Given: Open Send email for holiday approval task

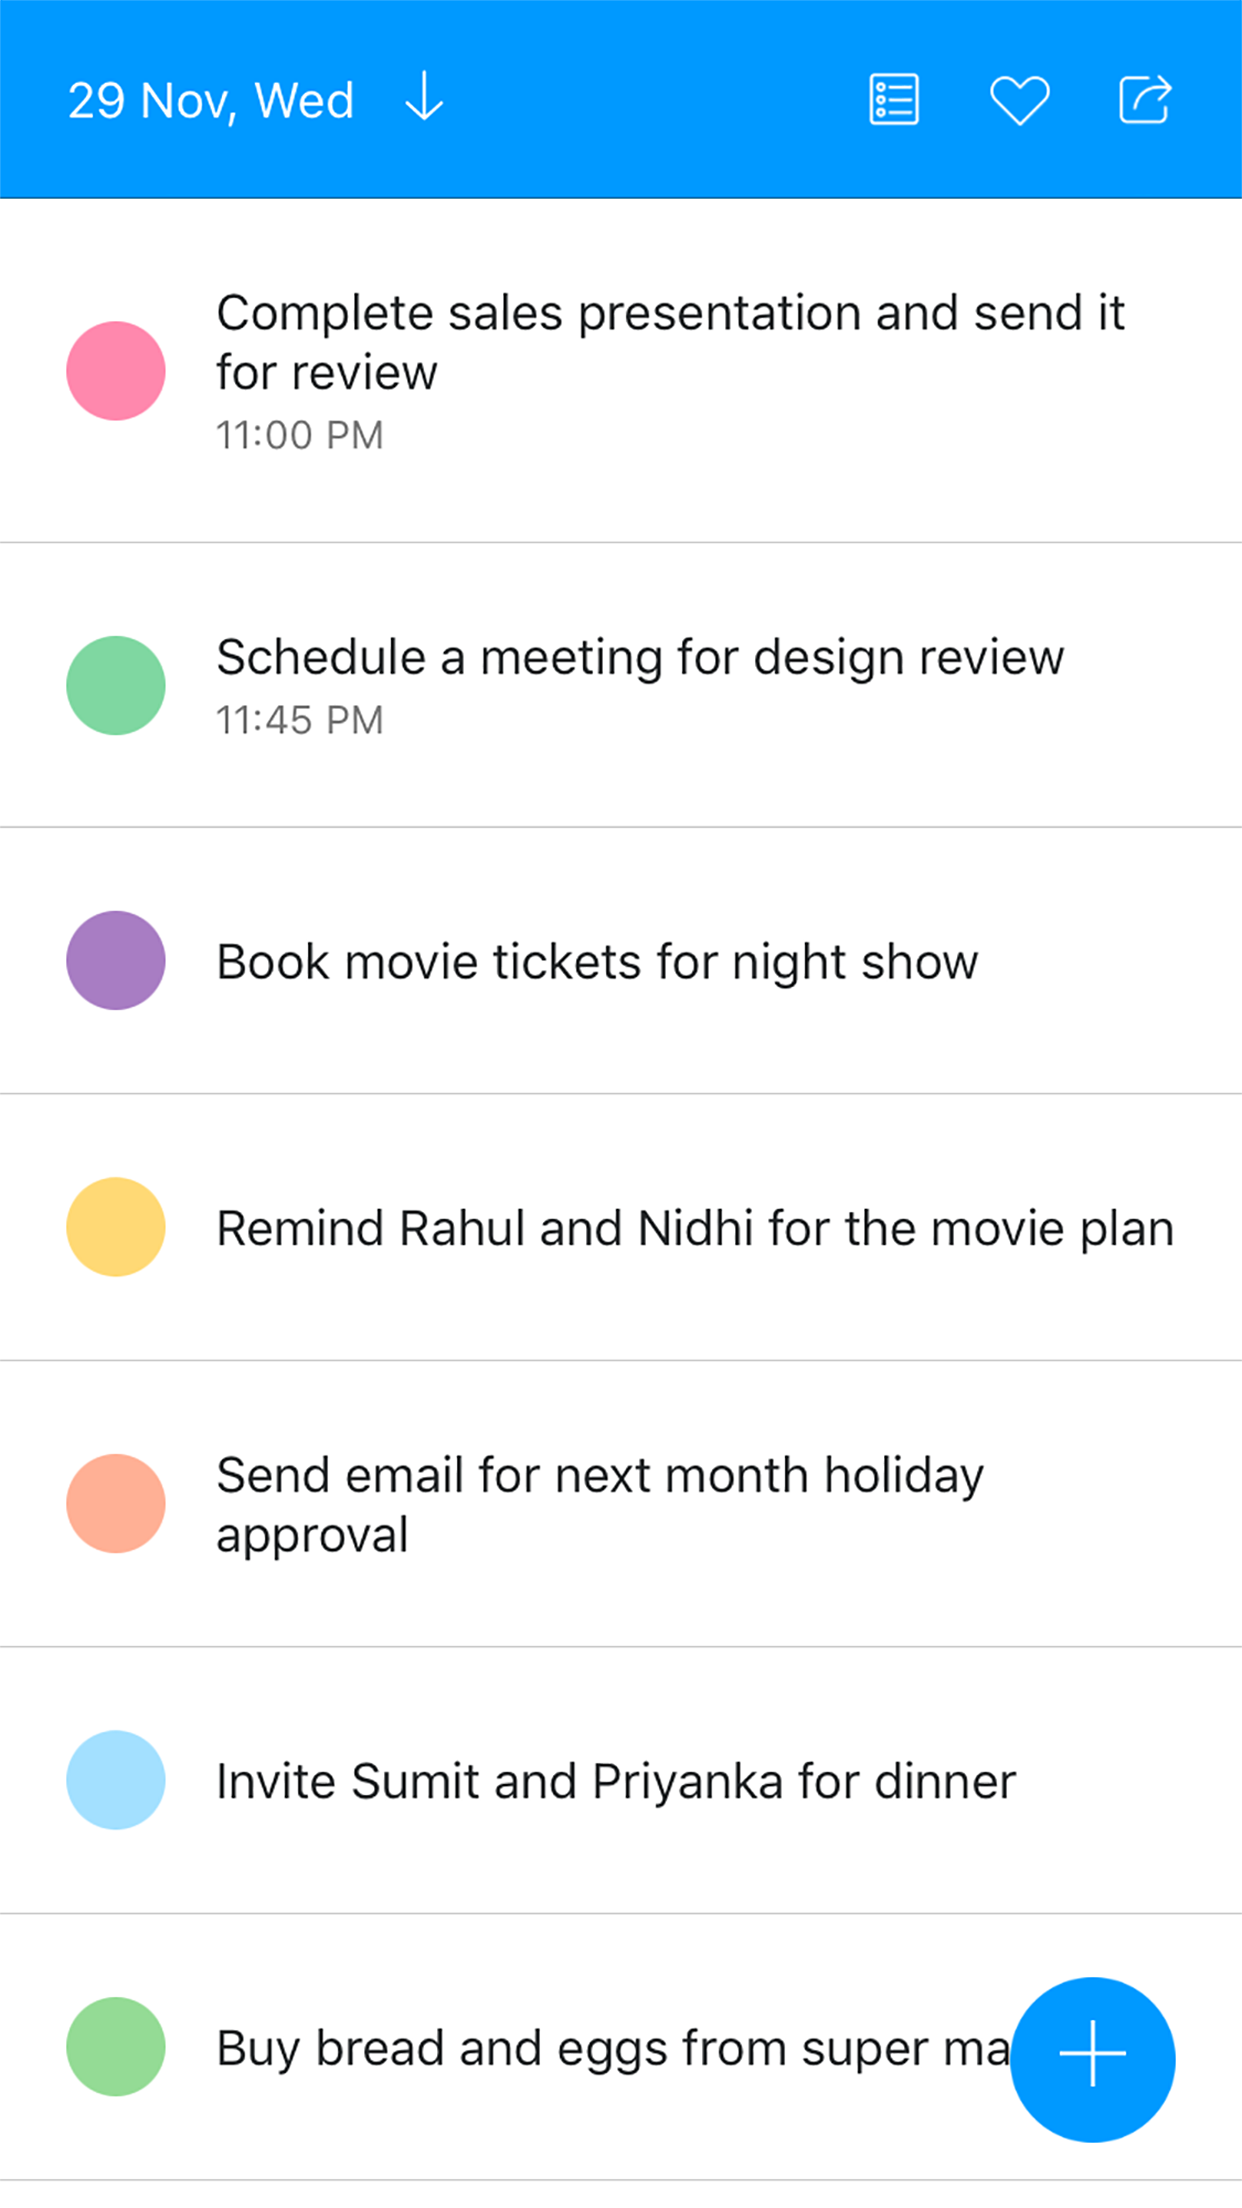Looking at the screenshot, I should (x=600, y=1504).
